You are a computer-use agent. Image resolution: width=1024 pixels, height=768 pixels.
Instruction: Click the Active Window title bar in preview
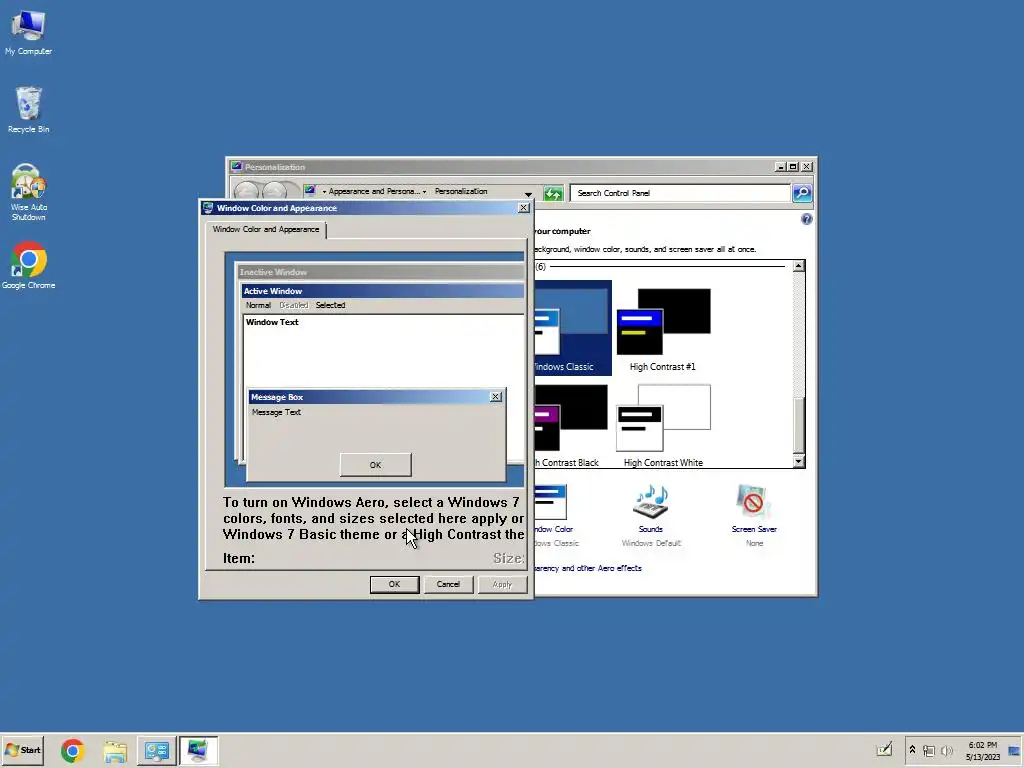tap(383, 291)
